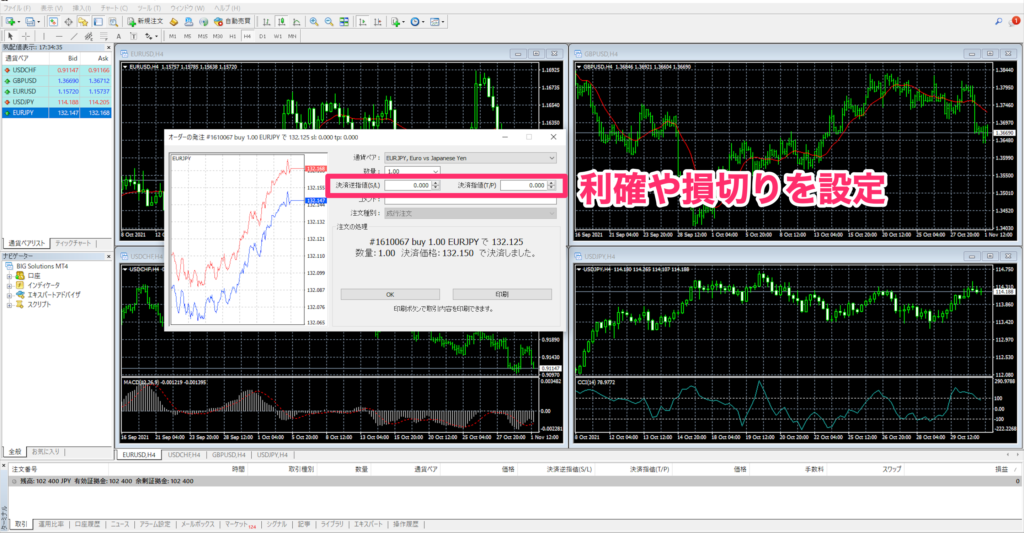Screen dimensions: 1024x533
Task: Confirm order with OK button
Action: coord(390,295)
